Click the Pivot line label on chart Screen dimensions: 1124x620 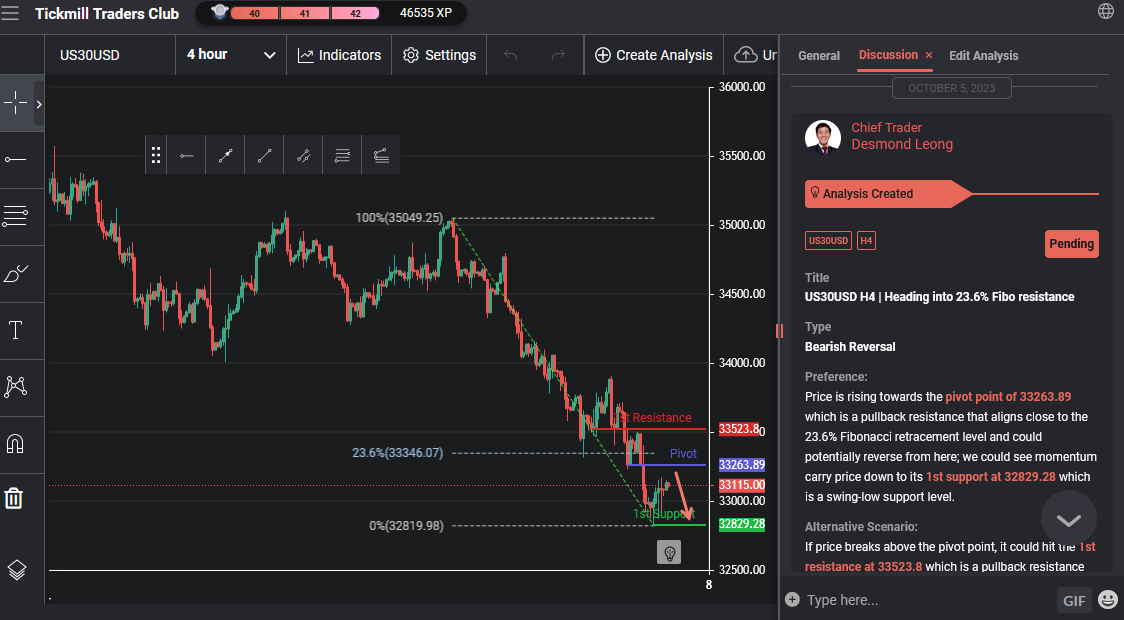[683, 454]
